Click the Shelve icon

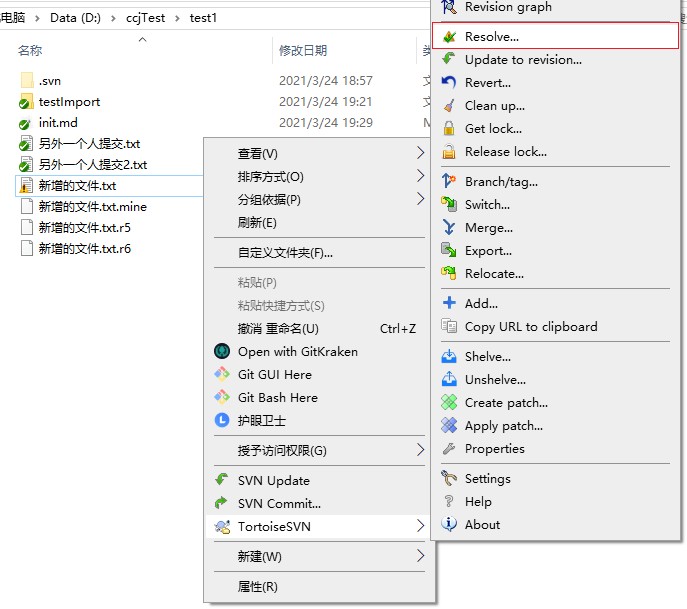tap(449, 357)
